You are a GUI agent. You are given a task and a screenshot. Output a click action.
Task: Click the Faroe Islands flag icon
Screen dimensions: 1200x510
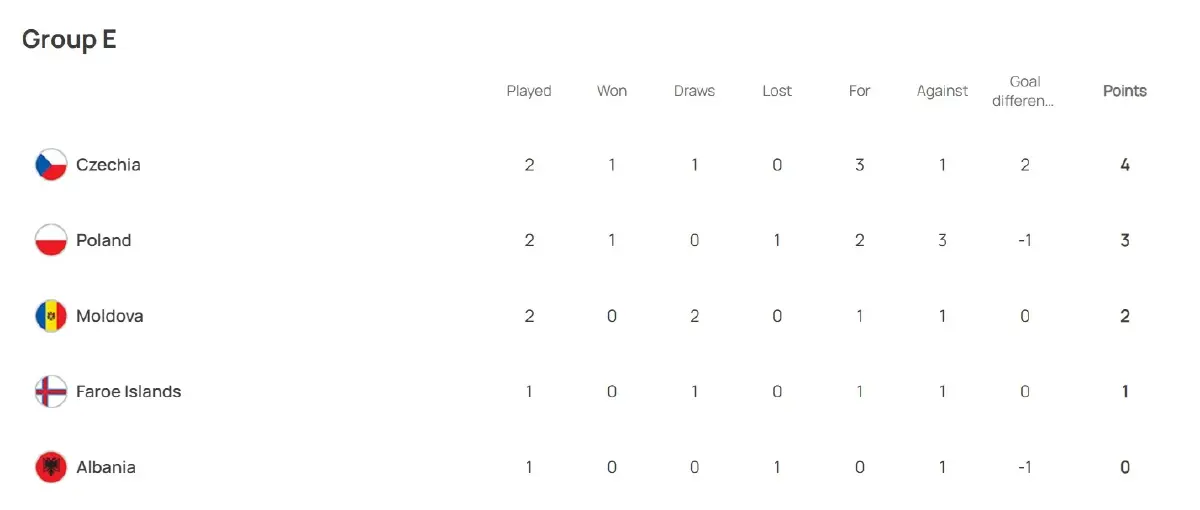[51, 392]
